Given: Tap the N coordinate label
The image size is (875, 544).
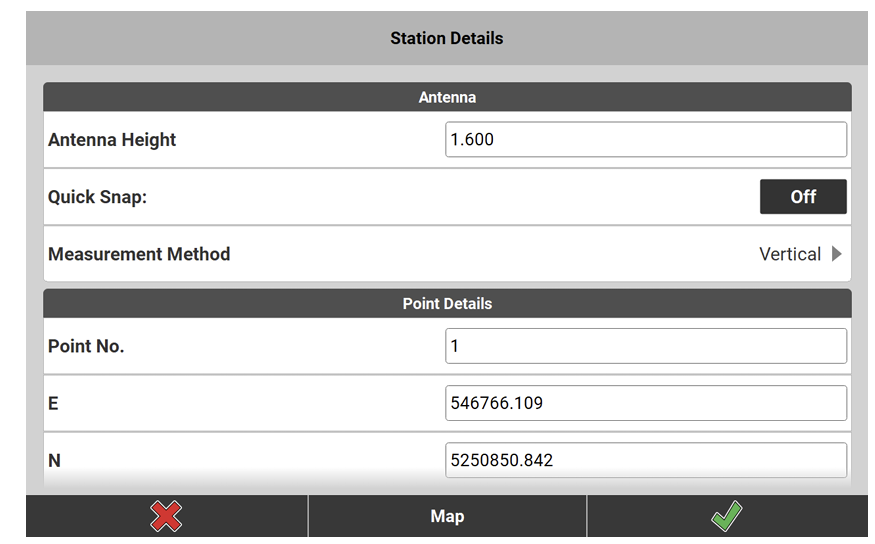Looking at the screenshot, I should coord(55,460).
